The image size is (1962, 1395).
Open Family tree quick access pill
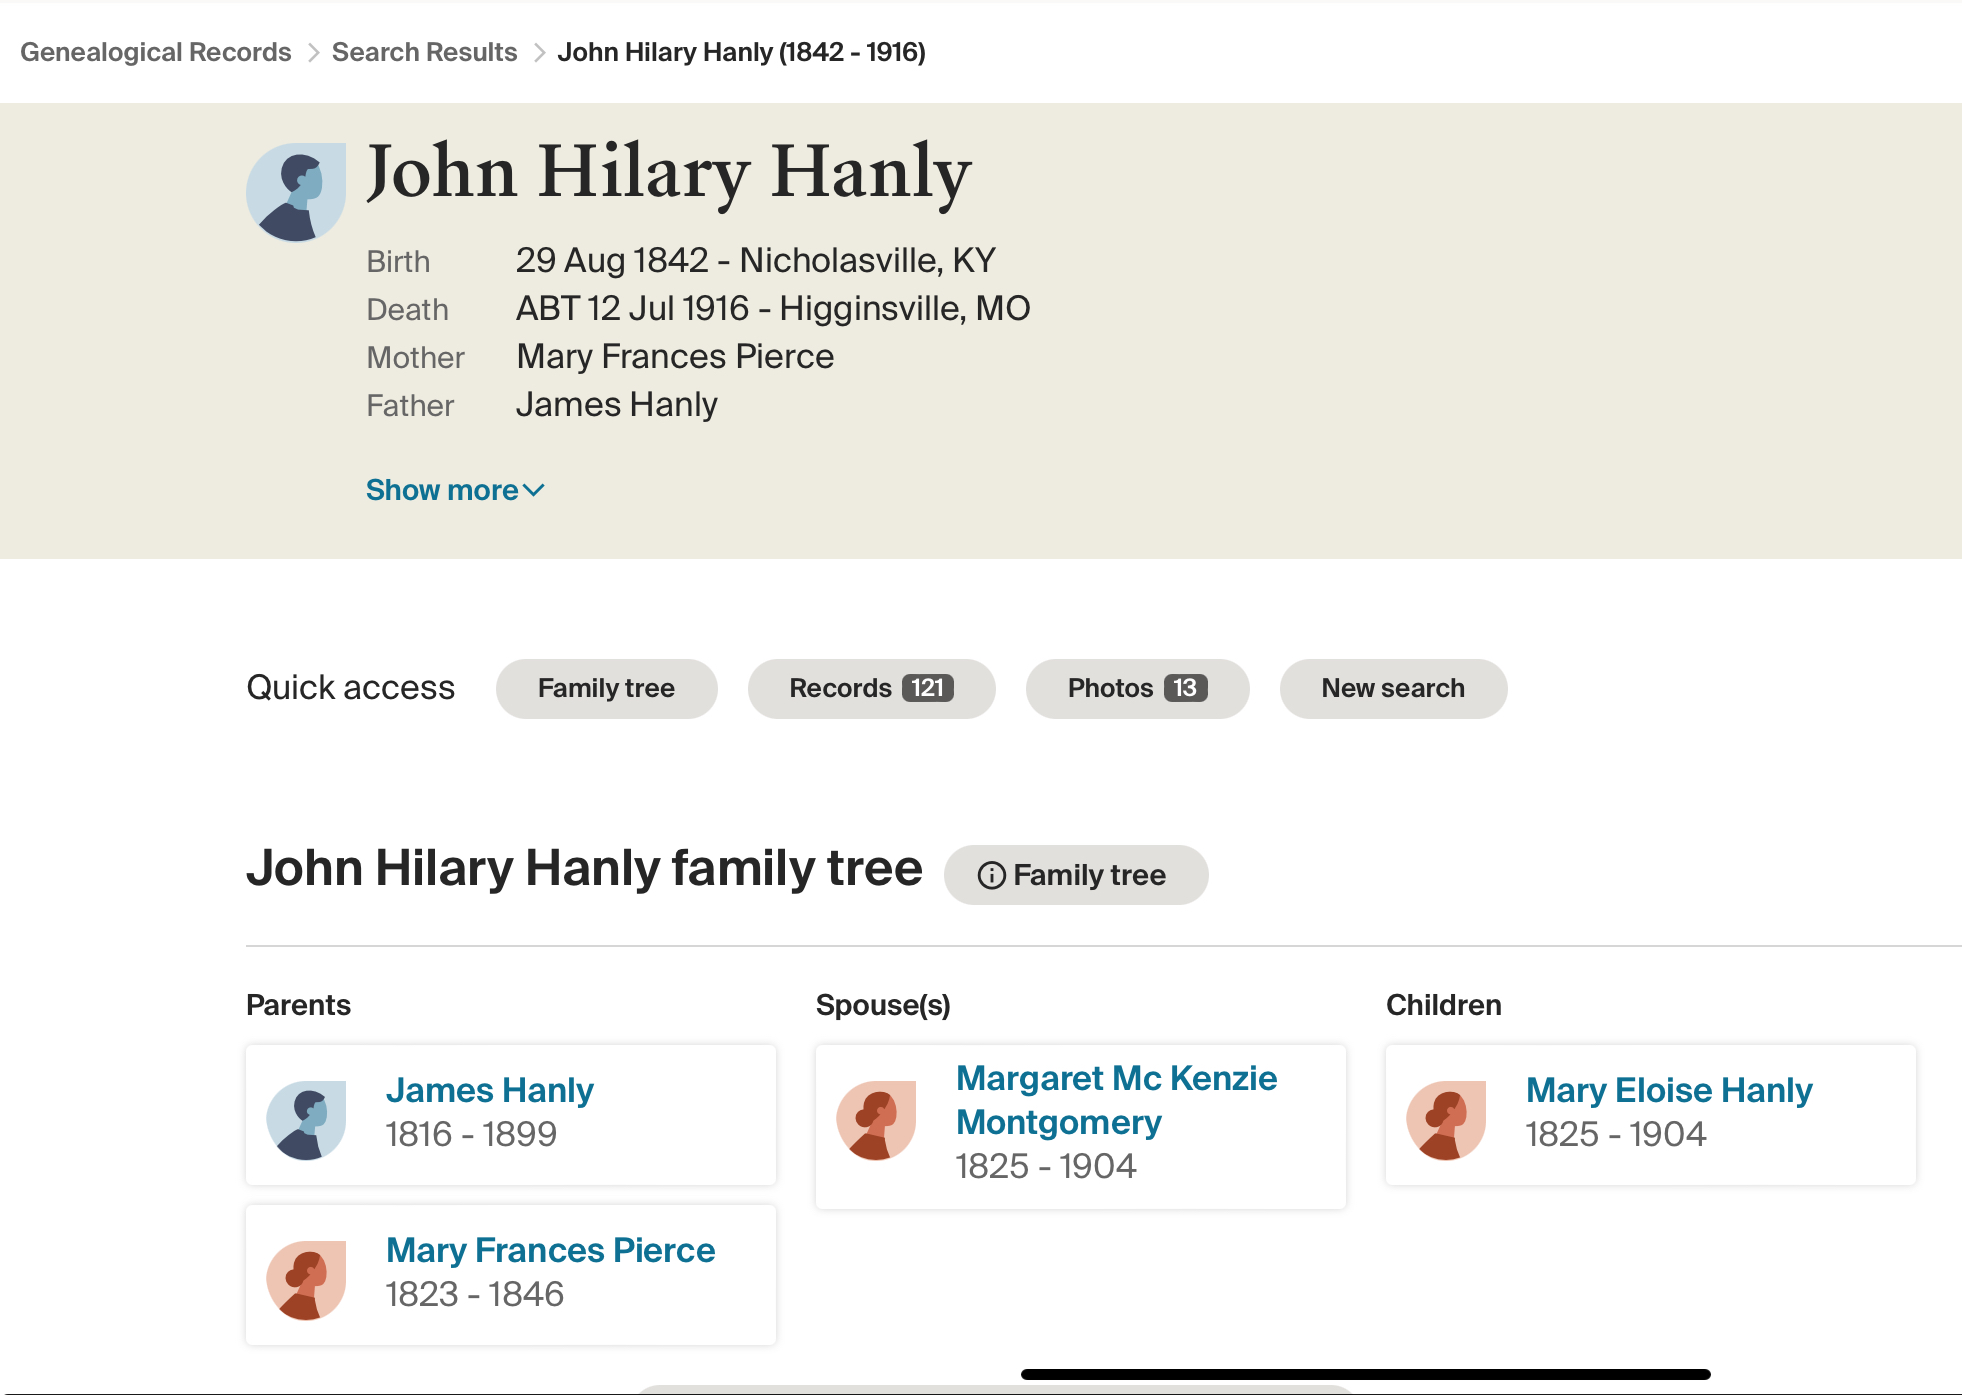(x=606, y=688)
